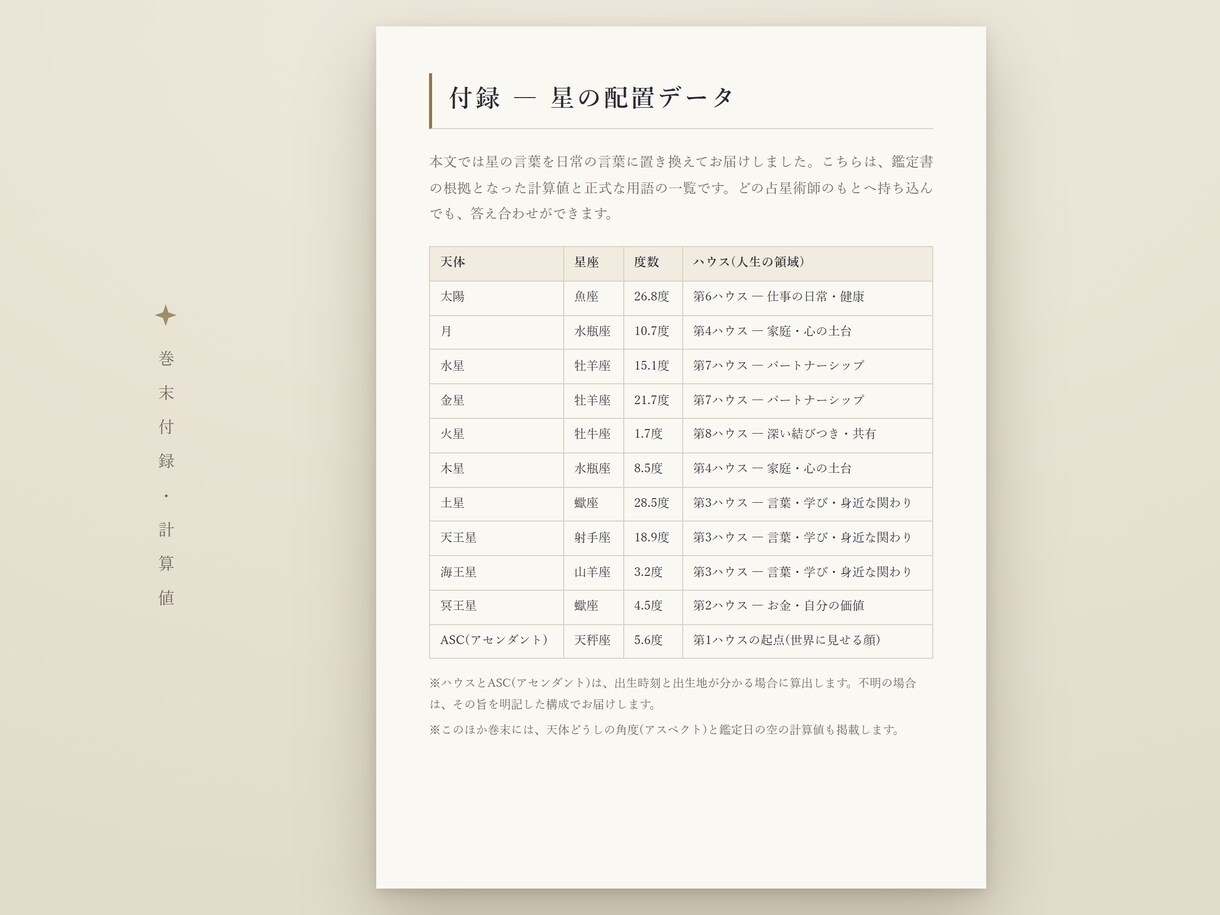The image size is (1220, 915).
Task: Click 水瓶座 in the 木星 row
Action: tap(593, 469)
